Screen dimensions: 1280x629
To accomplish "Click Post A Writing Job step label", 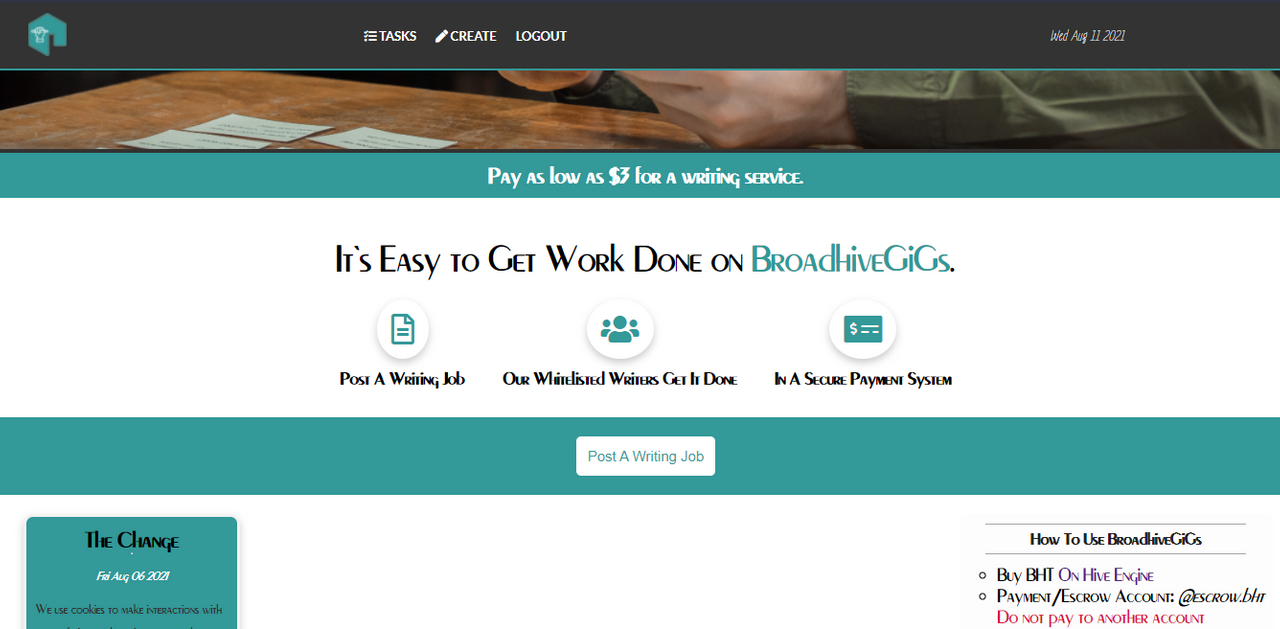I will pyautogui.click(x=402, y=379).
